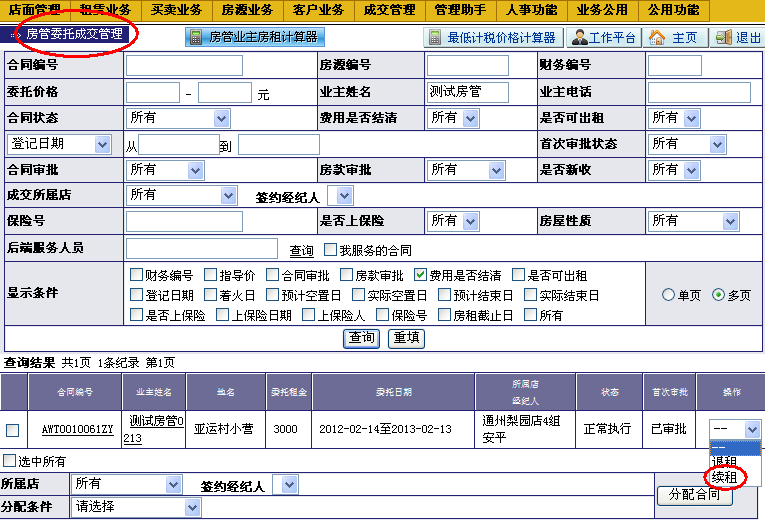Click calculator icon beside 最低计税价格计算器

pos(435,37)
